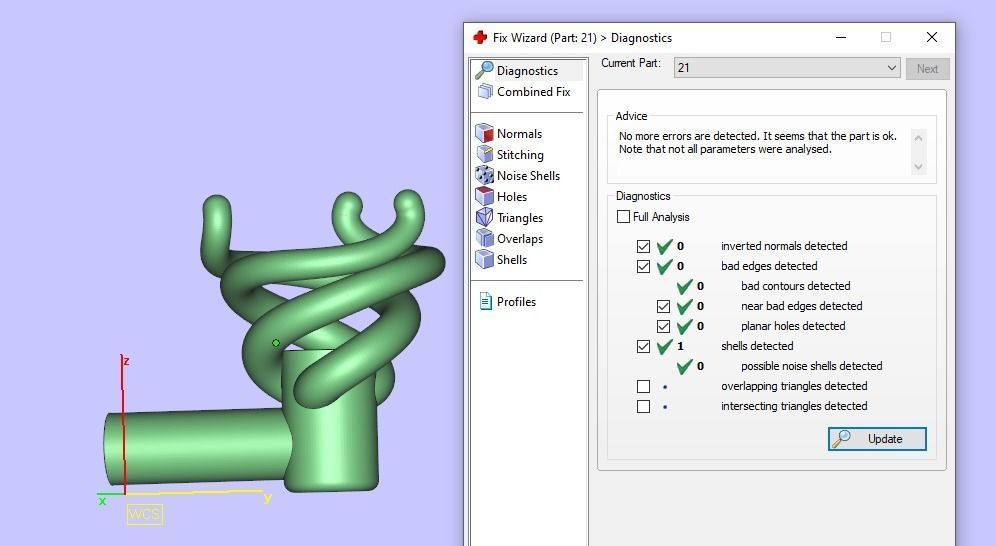Image resolution: width=996 pixels, height=546 pixels.
Task: Open the Shells fix page
Action: pyautogui.click(x=512, y=259)
